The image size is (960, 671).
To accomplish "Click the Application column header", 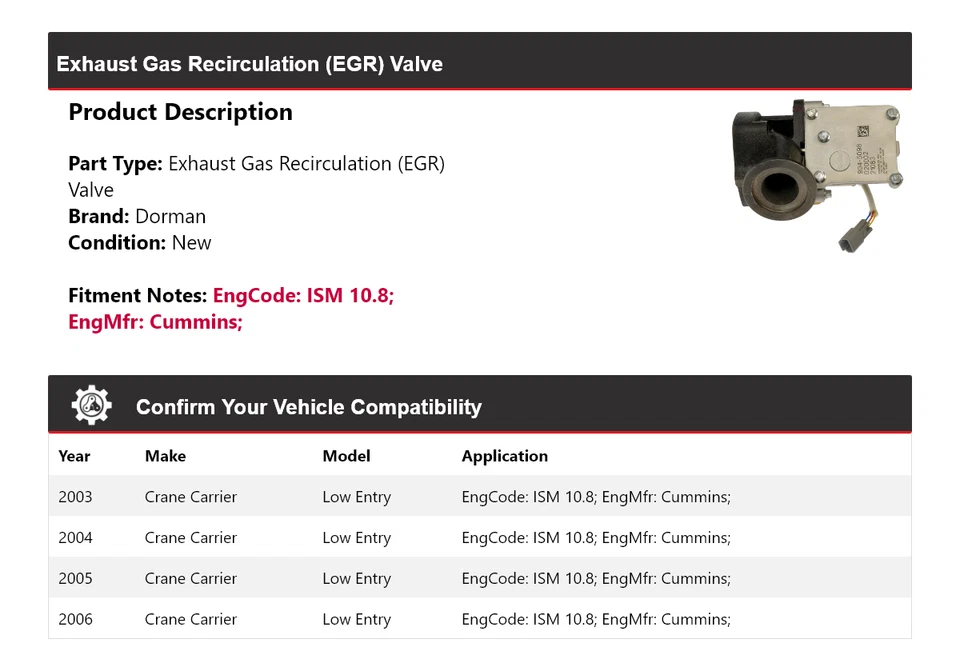I will point(504,456).
